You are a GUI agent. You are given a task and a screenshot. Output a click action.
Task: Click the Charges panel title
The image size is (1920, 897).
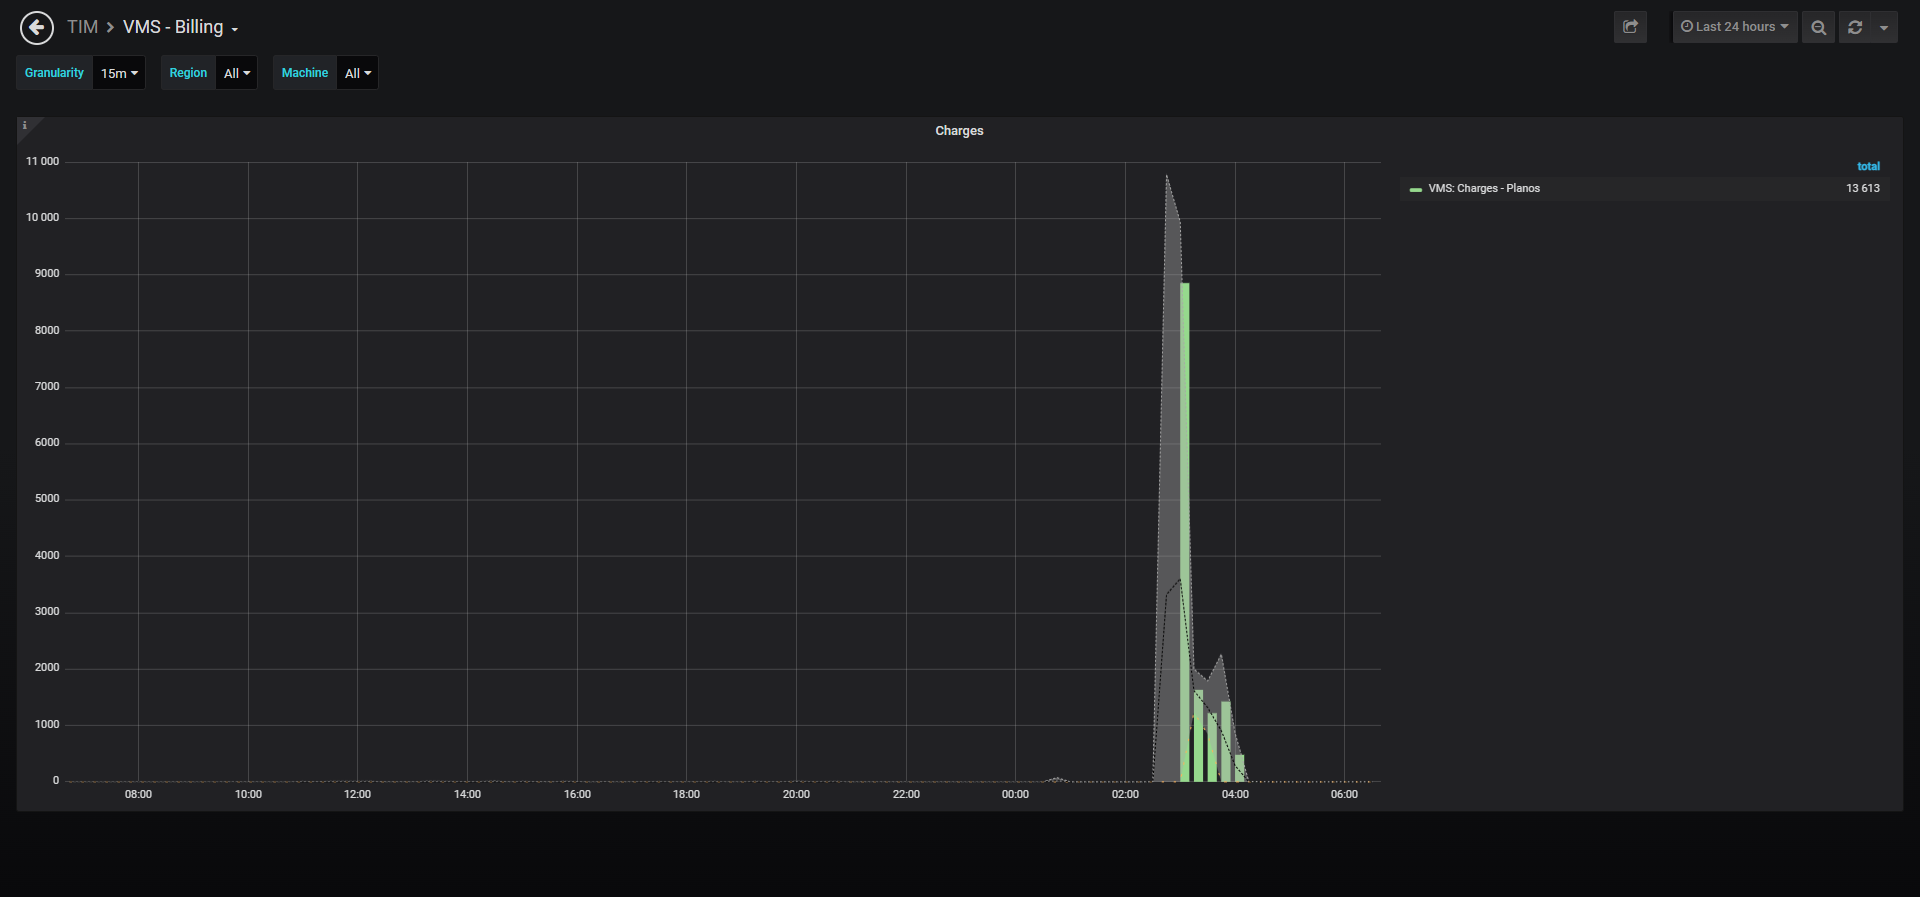click(959, 131)
